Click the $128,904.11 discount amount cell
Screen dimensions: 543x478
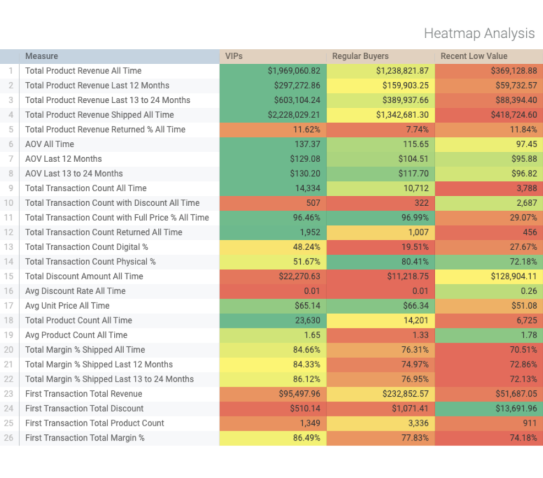click(489, 276)
